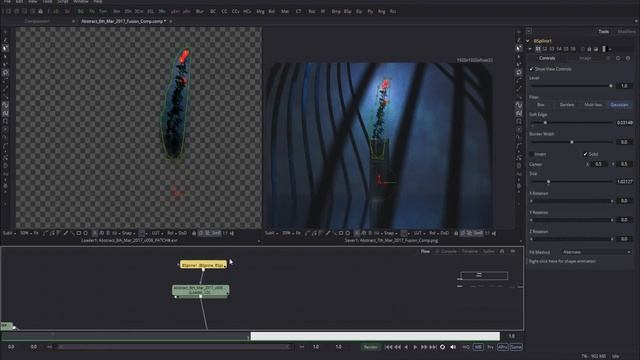
Task: Toggle the MB motion blur button
Action: [x=478, y=347]
